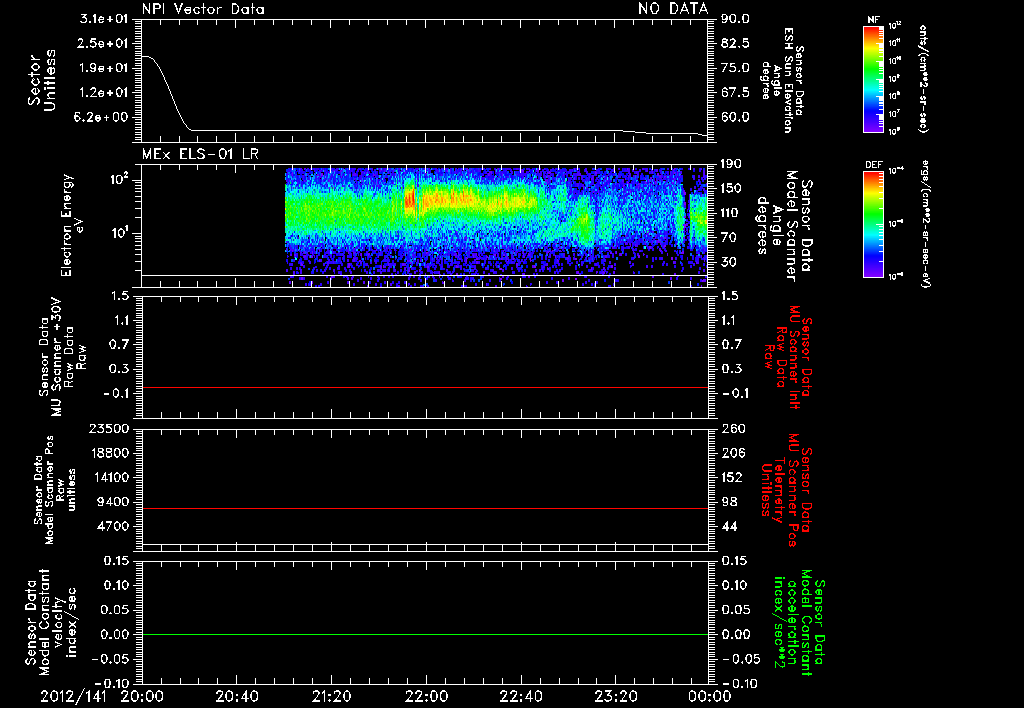Click the 'Electron Energy eV' axis title
This screenshot has width=1024, height=708.
pos(72,225)
